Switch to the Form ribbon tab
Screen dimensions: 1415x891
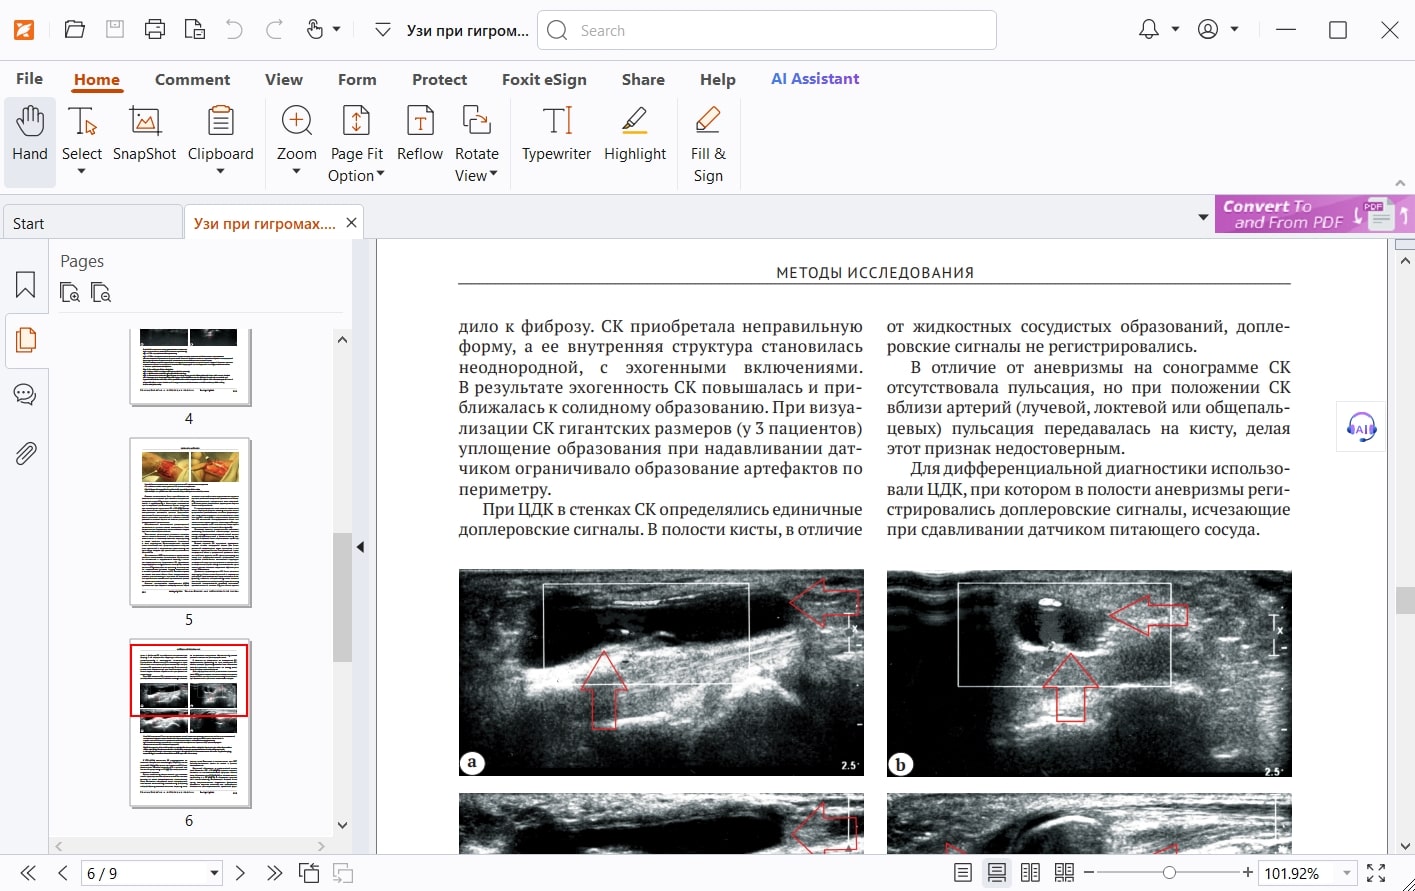(x=357, y=79)
